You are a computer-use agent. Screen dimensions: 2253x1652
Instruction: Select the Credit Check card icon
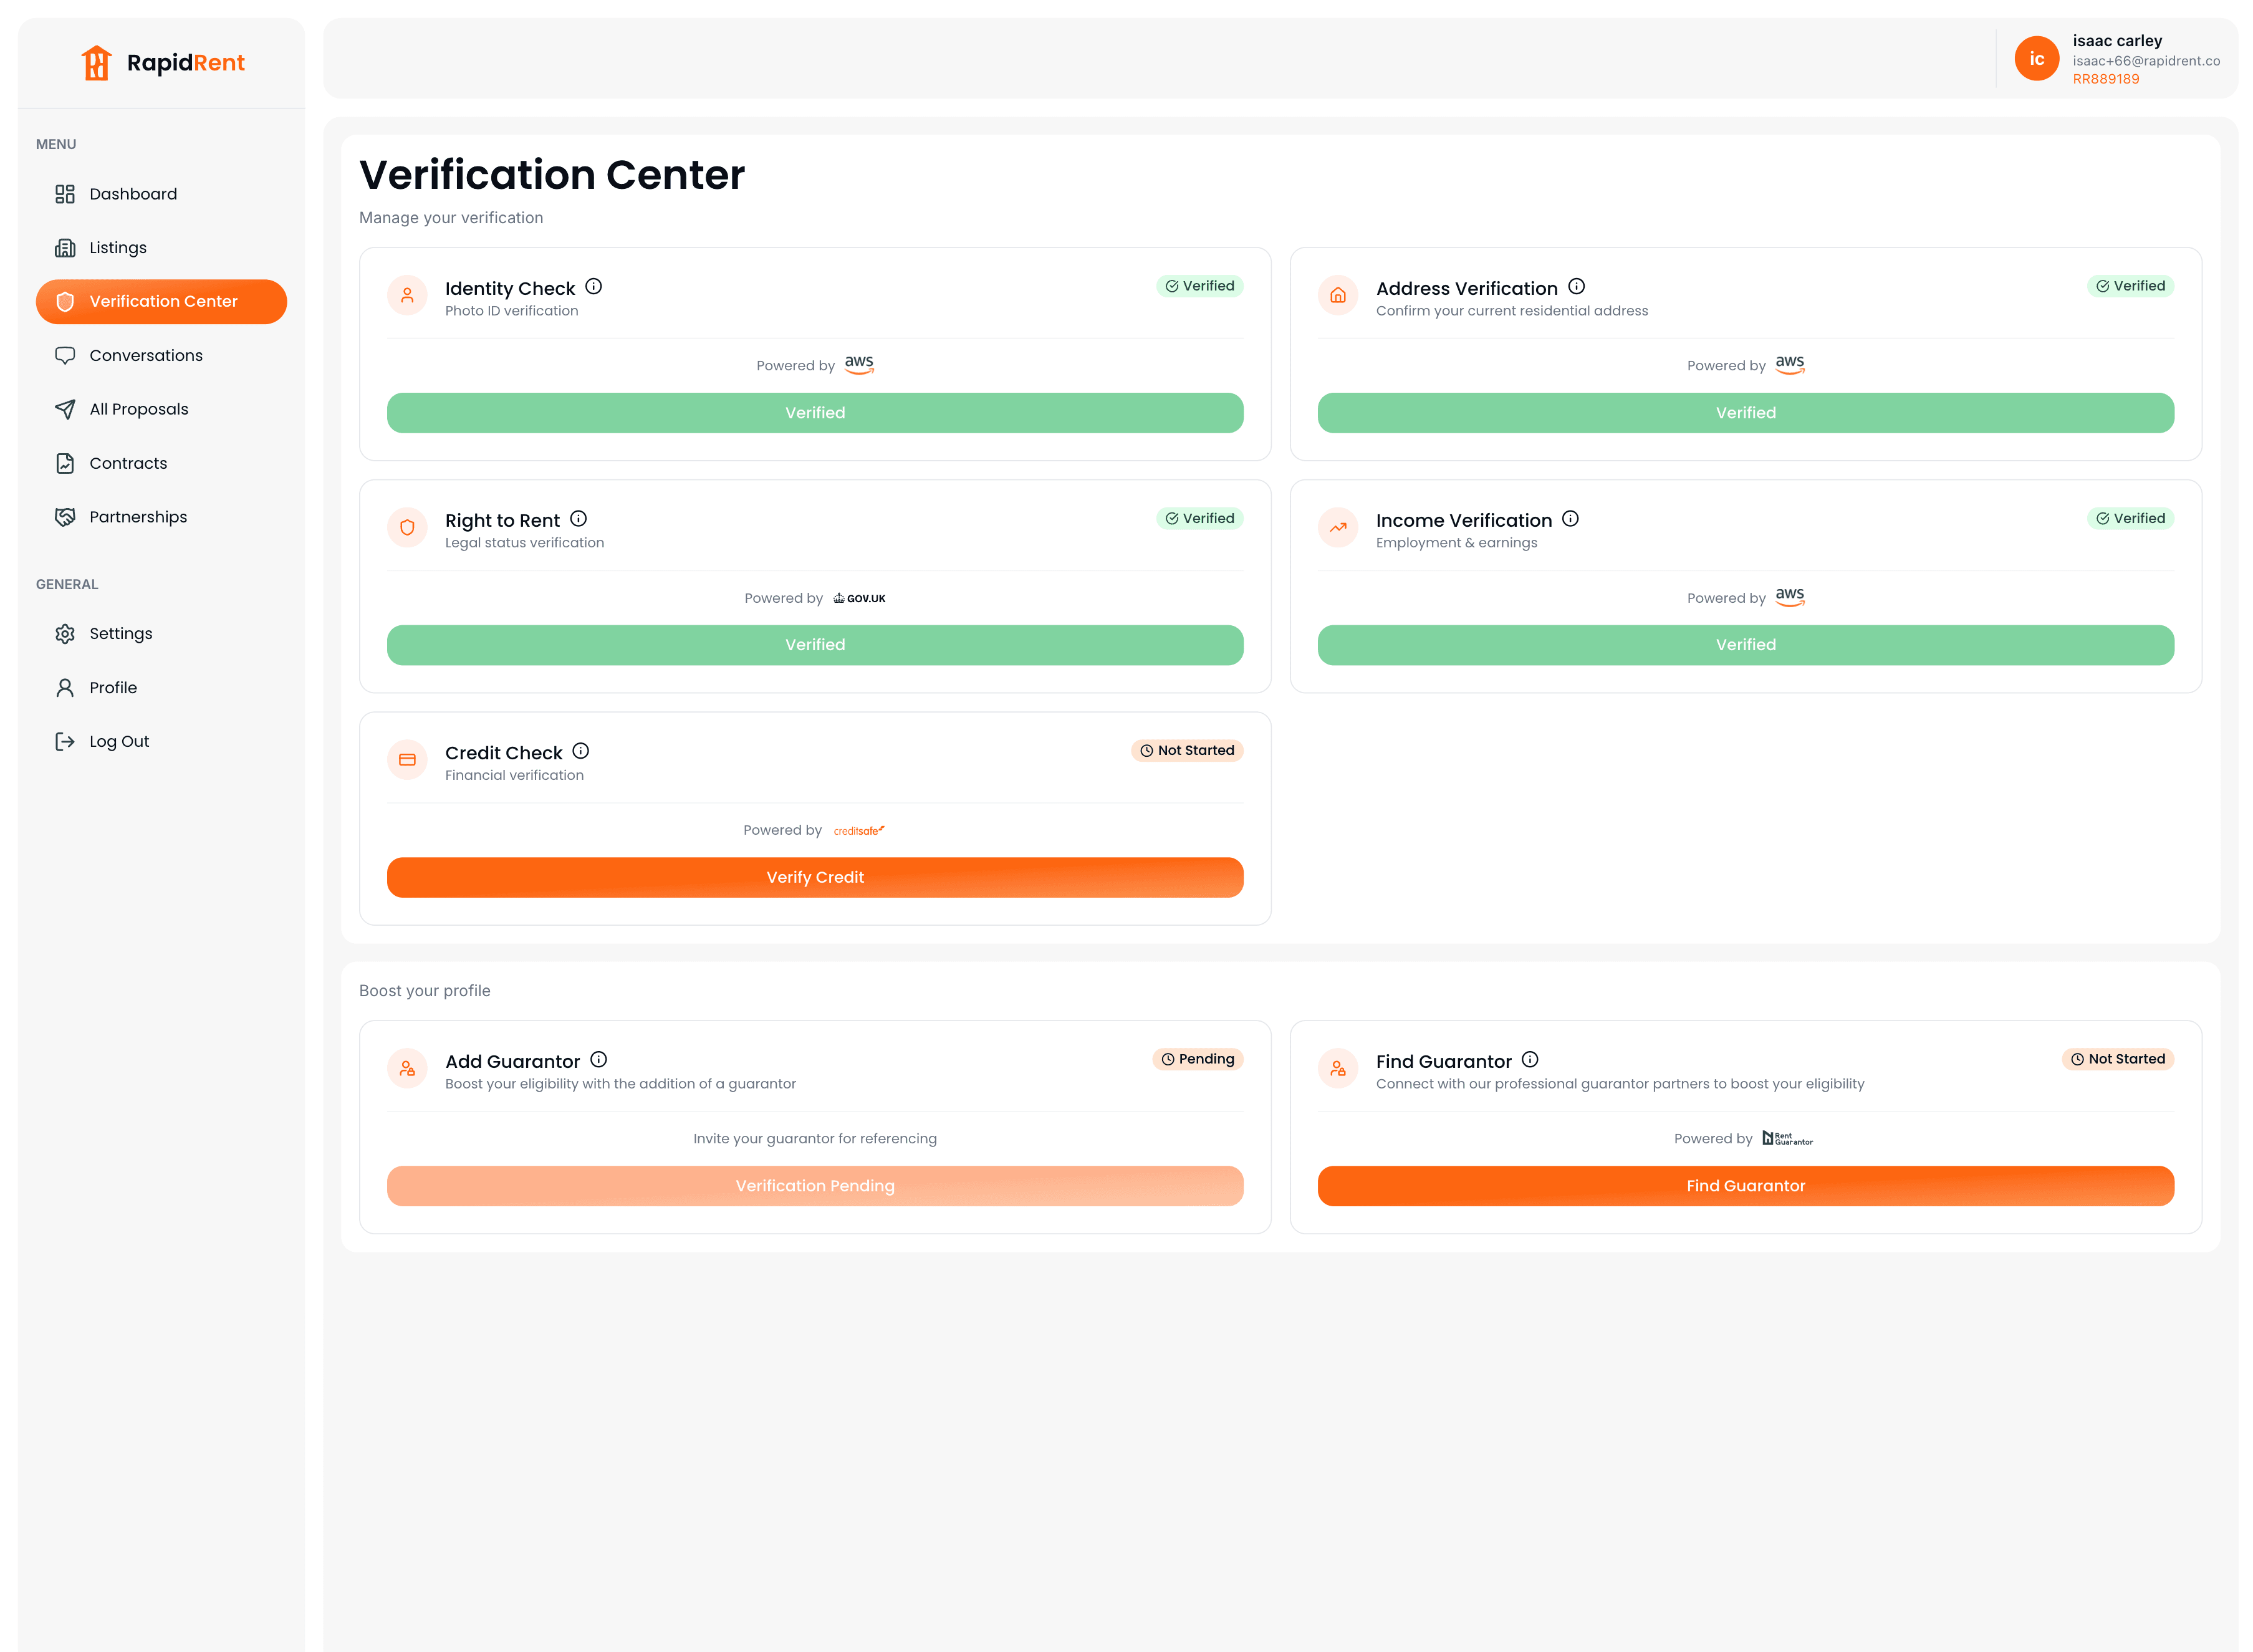[407, 760]
